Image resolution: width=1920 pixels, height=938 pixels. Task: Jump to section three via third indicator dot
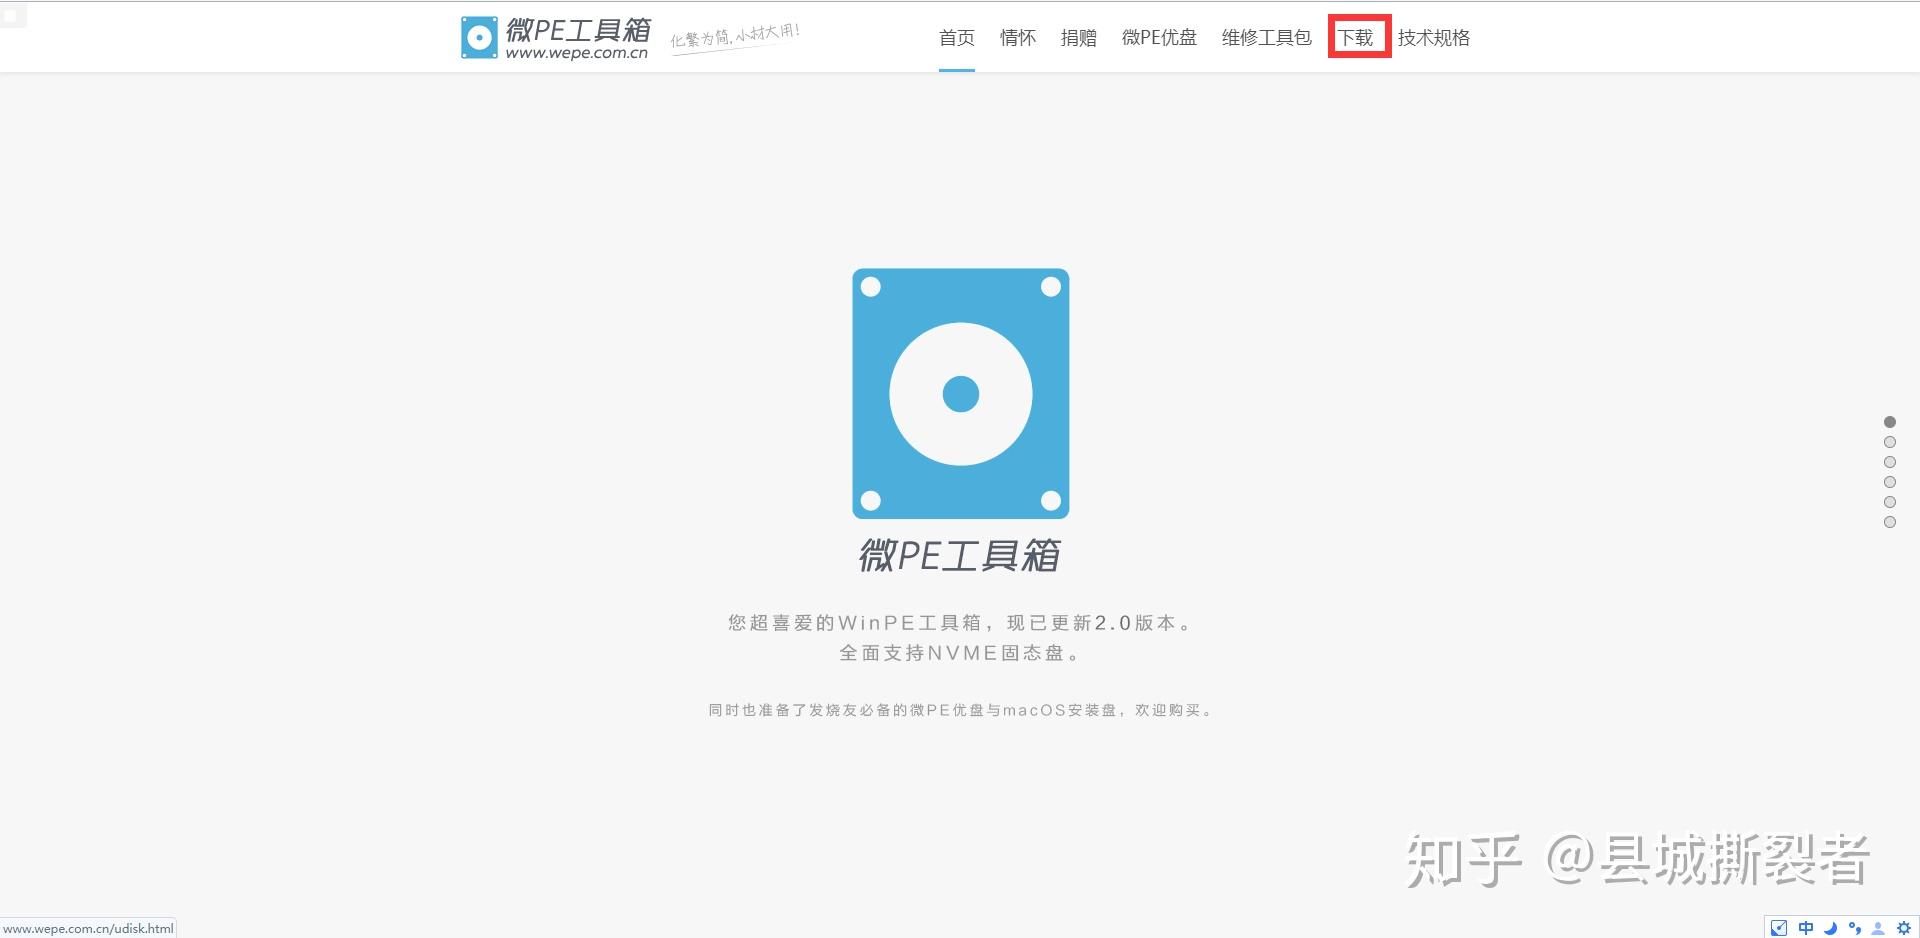1890,462
